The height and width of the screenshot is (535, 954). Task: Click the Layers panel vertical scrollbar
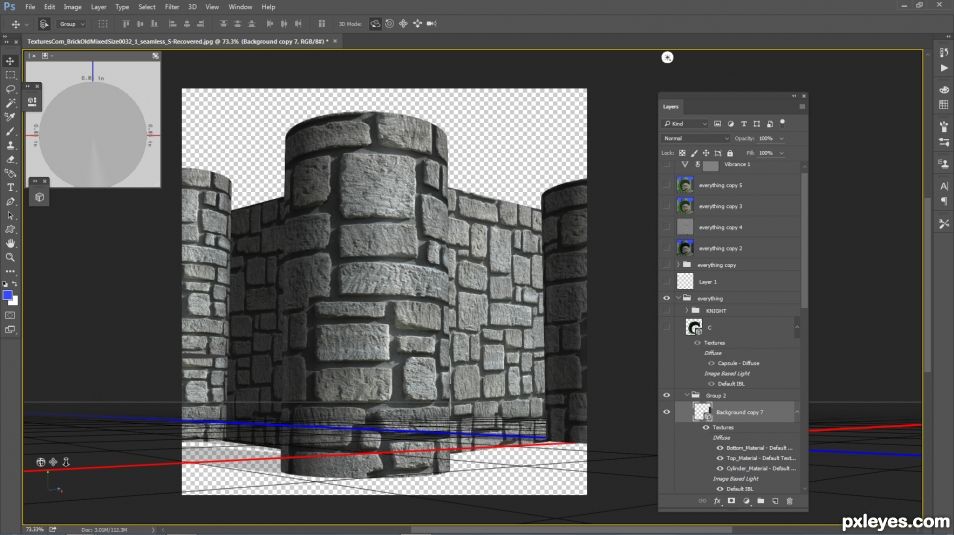click(804, 240)
